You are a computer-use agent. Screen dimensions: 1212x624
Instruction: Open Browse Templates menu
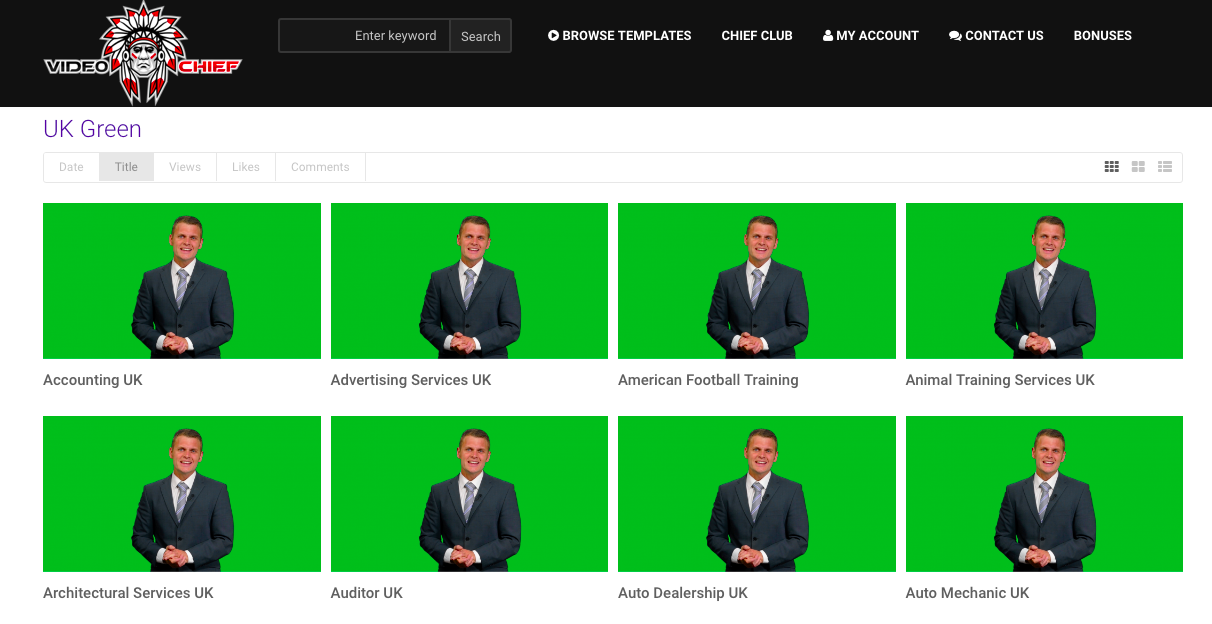click(620, 35)
